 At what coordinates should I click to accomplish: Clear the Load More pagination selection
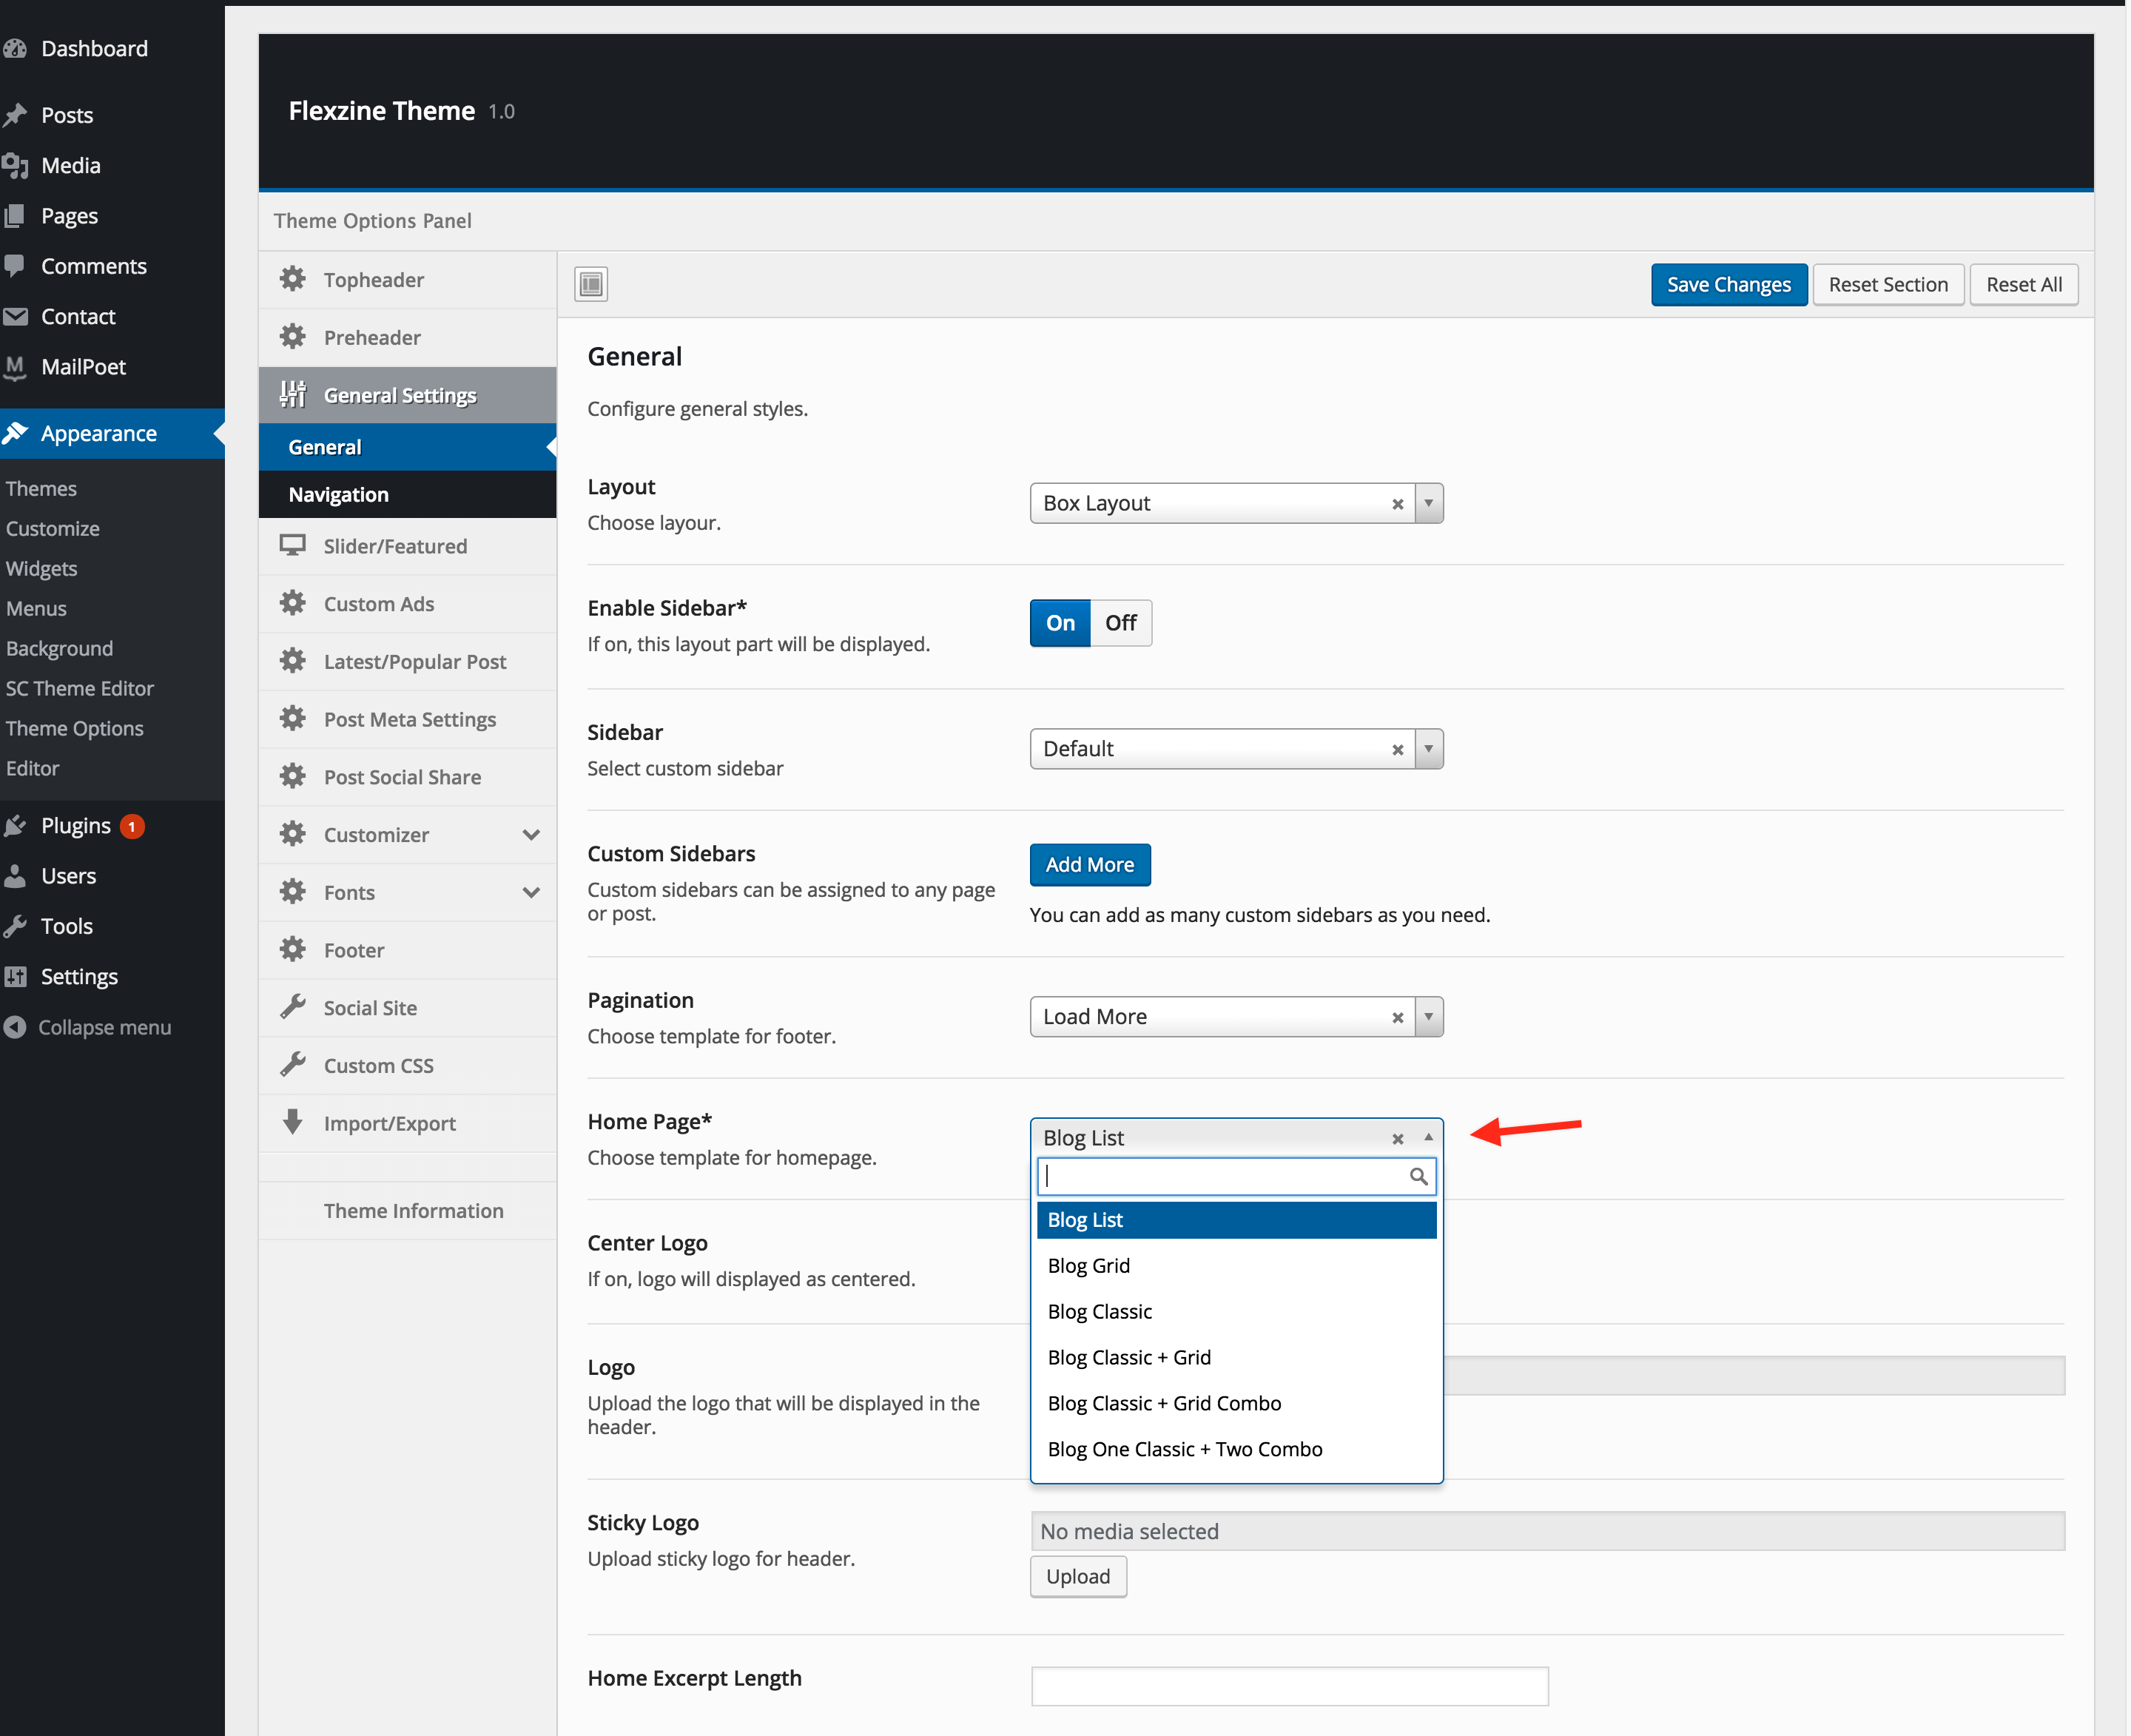tap(1398, 1018)
